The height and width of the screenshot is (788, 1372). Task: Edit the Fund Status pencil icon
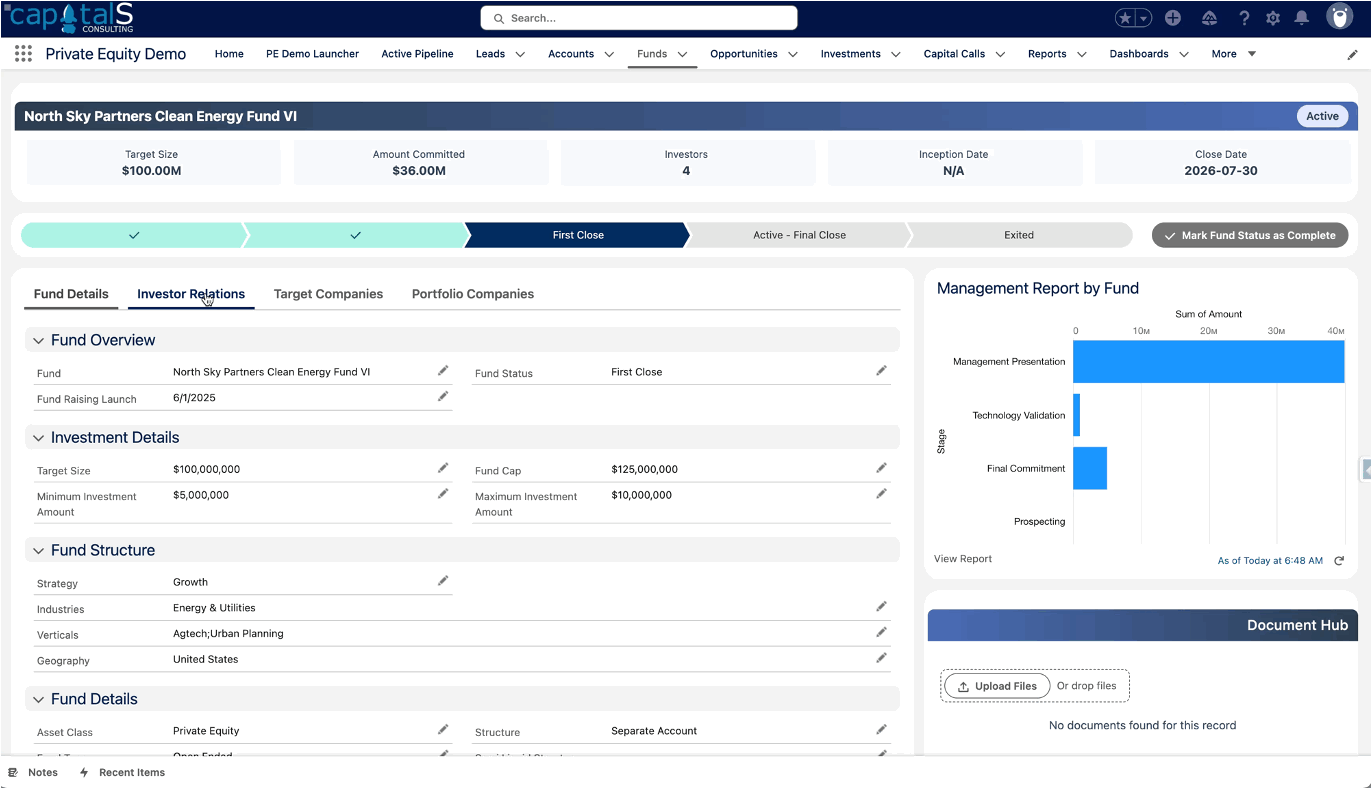(881, 371)
